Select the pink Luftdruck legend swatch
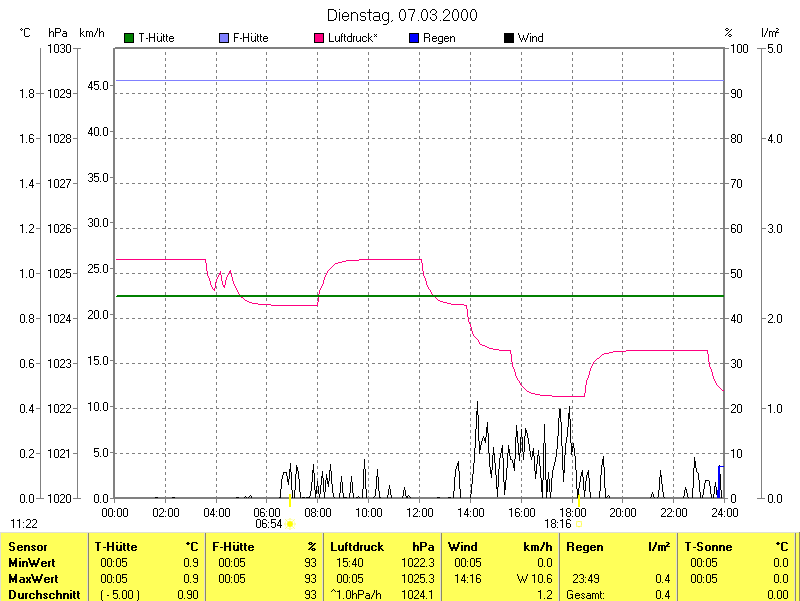Image resolution: width=800 pixels, height=601 pixels. (320, 38)
